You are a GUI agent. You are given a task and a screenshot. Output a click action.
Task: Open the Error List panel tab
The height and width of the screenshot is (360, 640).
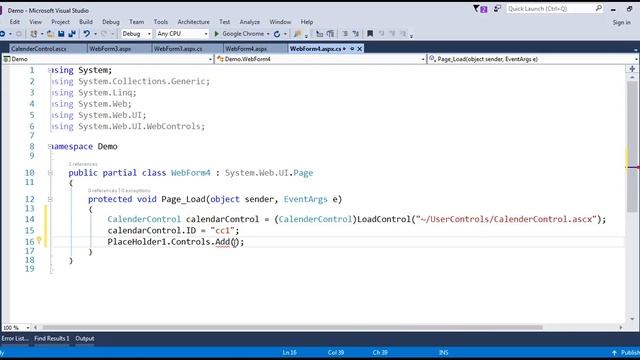tap(15, 338)
